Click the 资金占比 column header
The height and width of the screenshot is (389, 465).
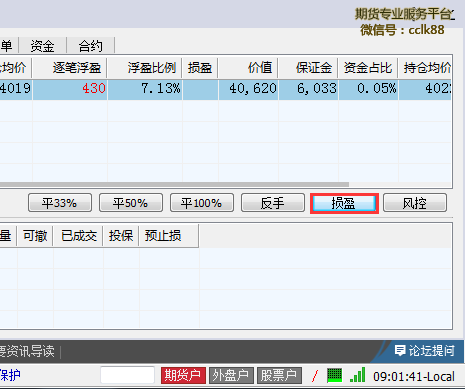[368, 68]
